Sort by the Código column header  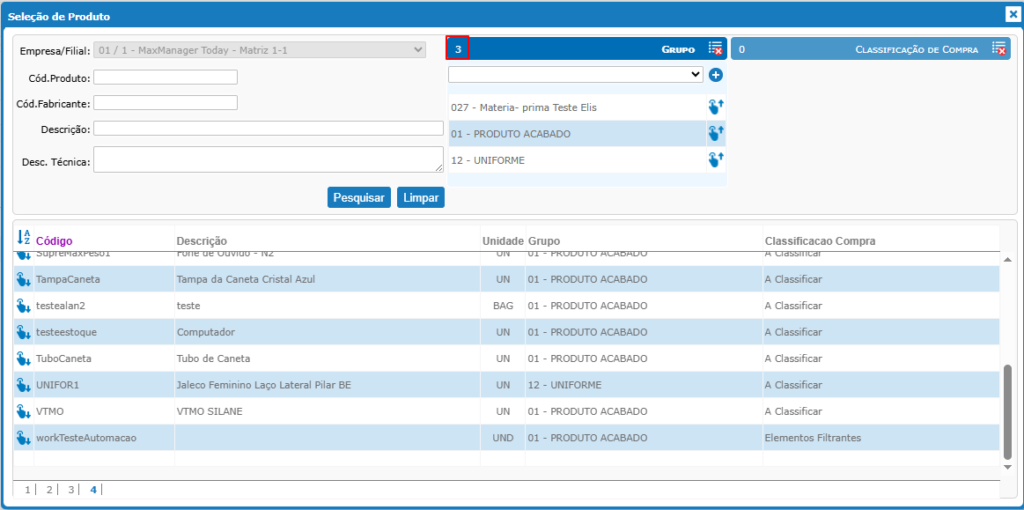[x=54, y=241]
